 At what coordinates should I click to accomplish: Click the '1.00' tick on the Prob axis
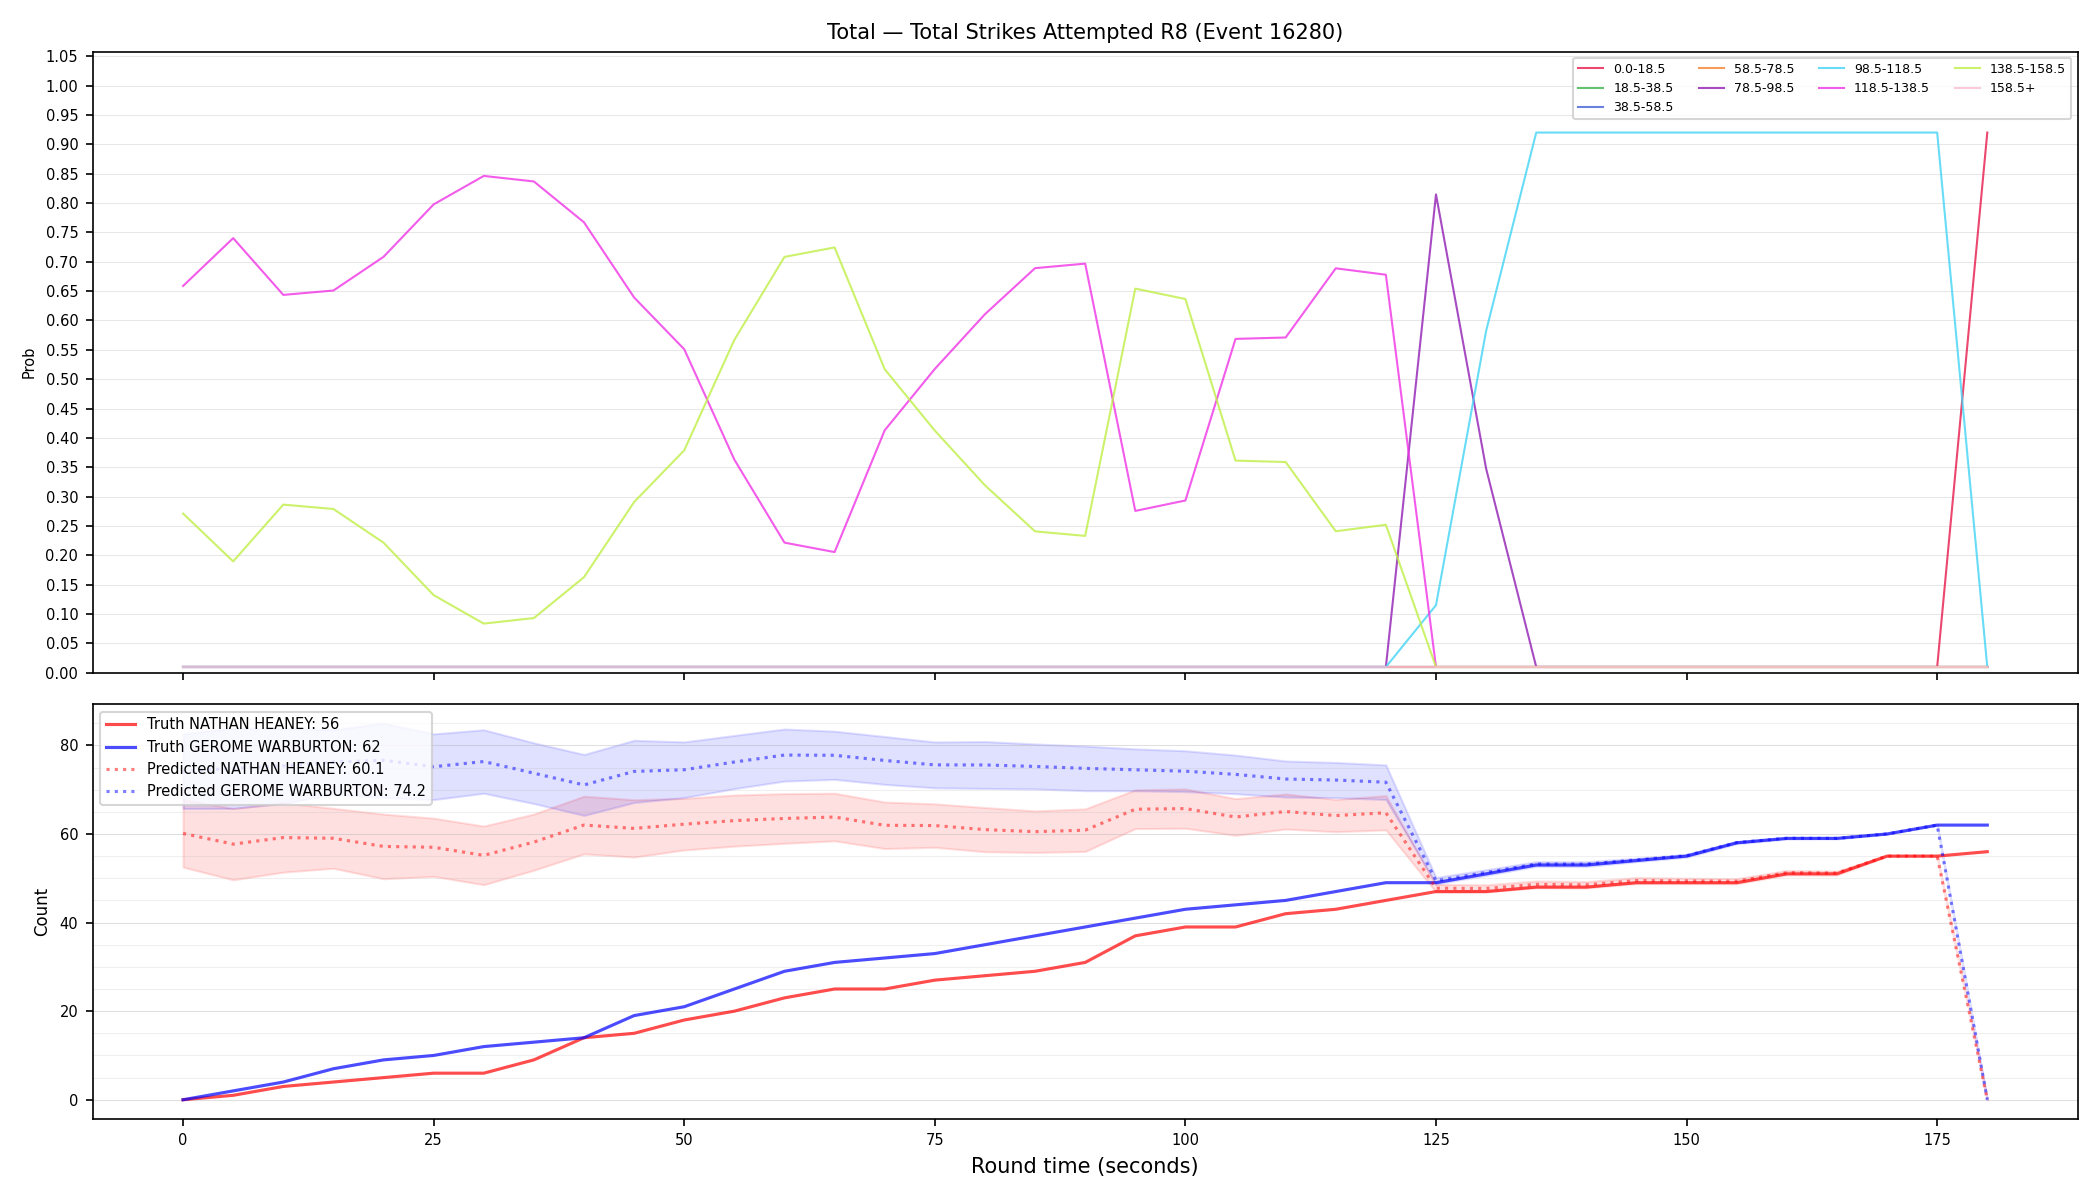point(62,86)
